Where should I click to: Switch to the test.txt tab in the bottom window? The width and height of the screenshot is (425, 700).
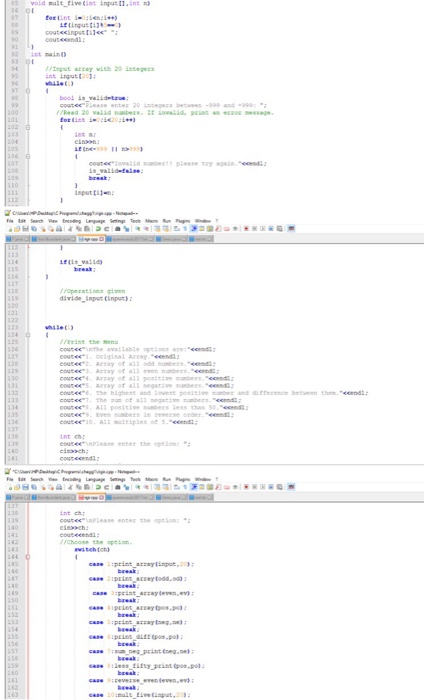coord(200,497)
